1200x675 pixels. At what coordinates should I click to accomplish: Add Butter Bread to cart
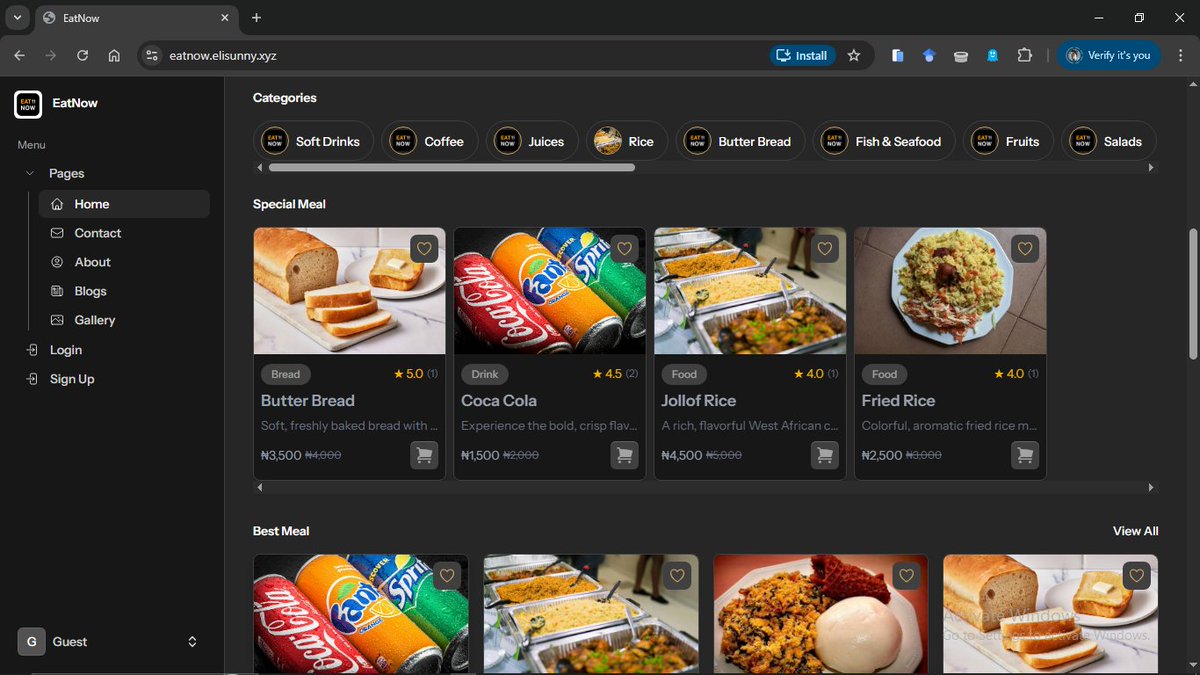(424, 455)
